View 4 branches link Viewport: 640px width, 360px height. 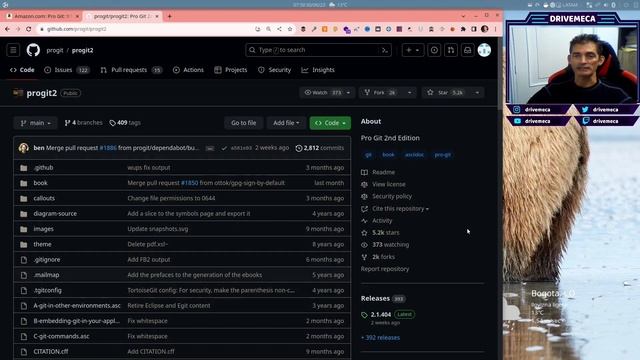pos(83,122)
